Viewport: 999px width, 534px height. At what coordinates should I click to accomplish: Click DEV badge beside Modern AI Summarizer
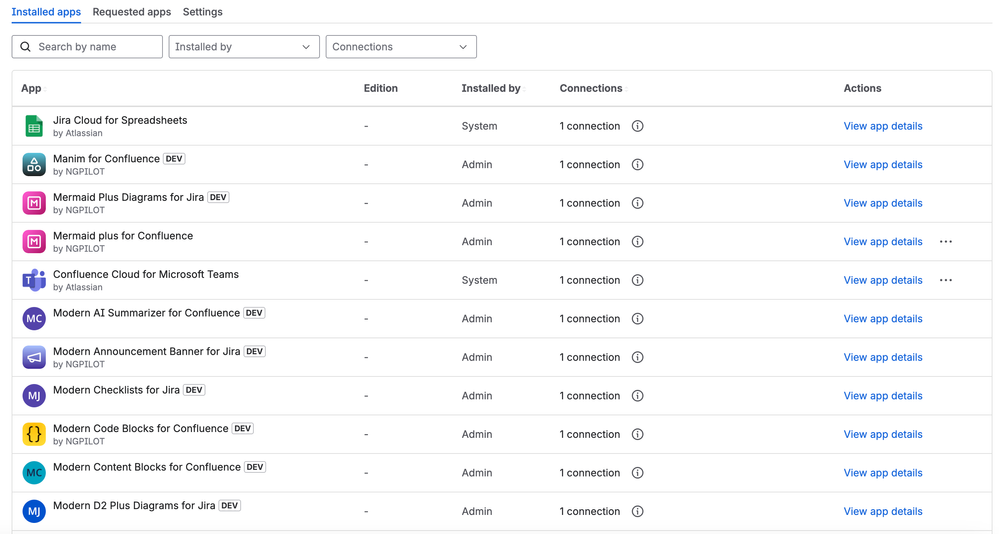pyautogui.click(x=254, y=313)
